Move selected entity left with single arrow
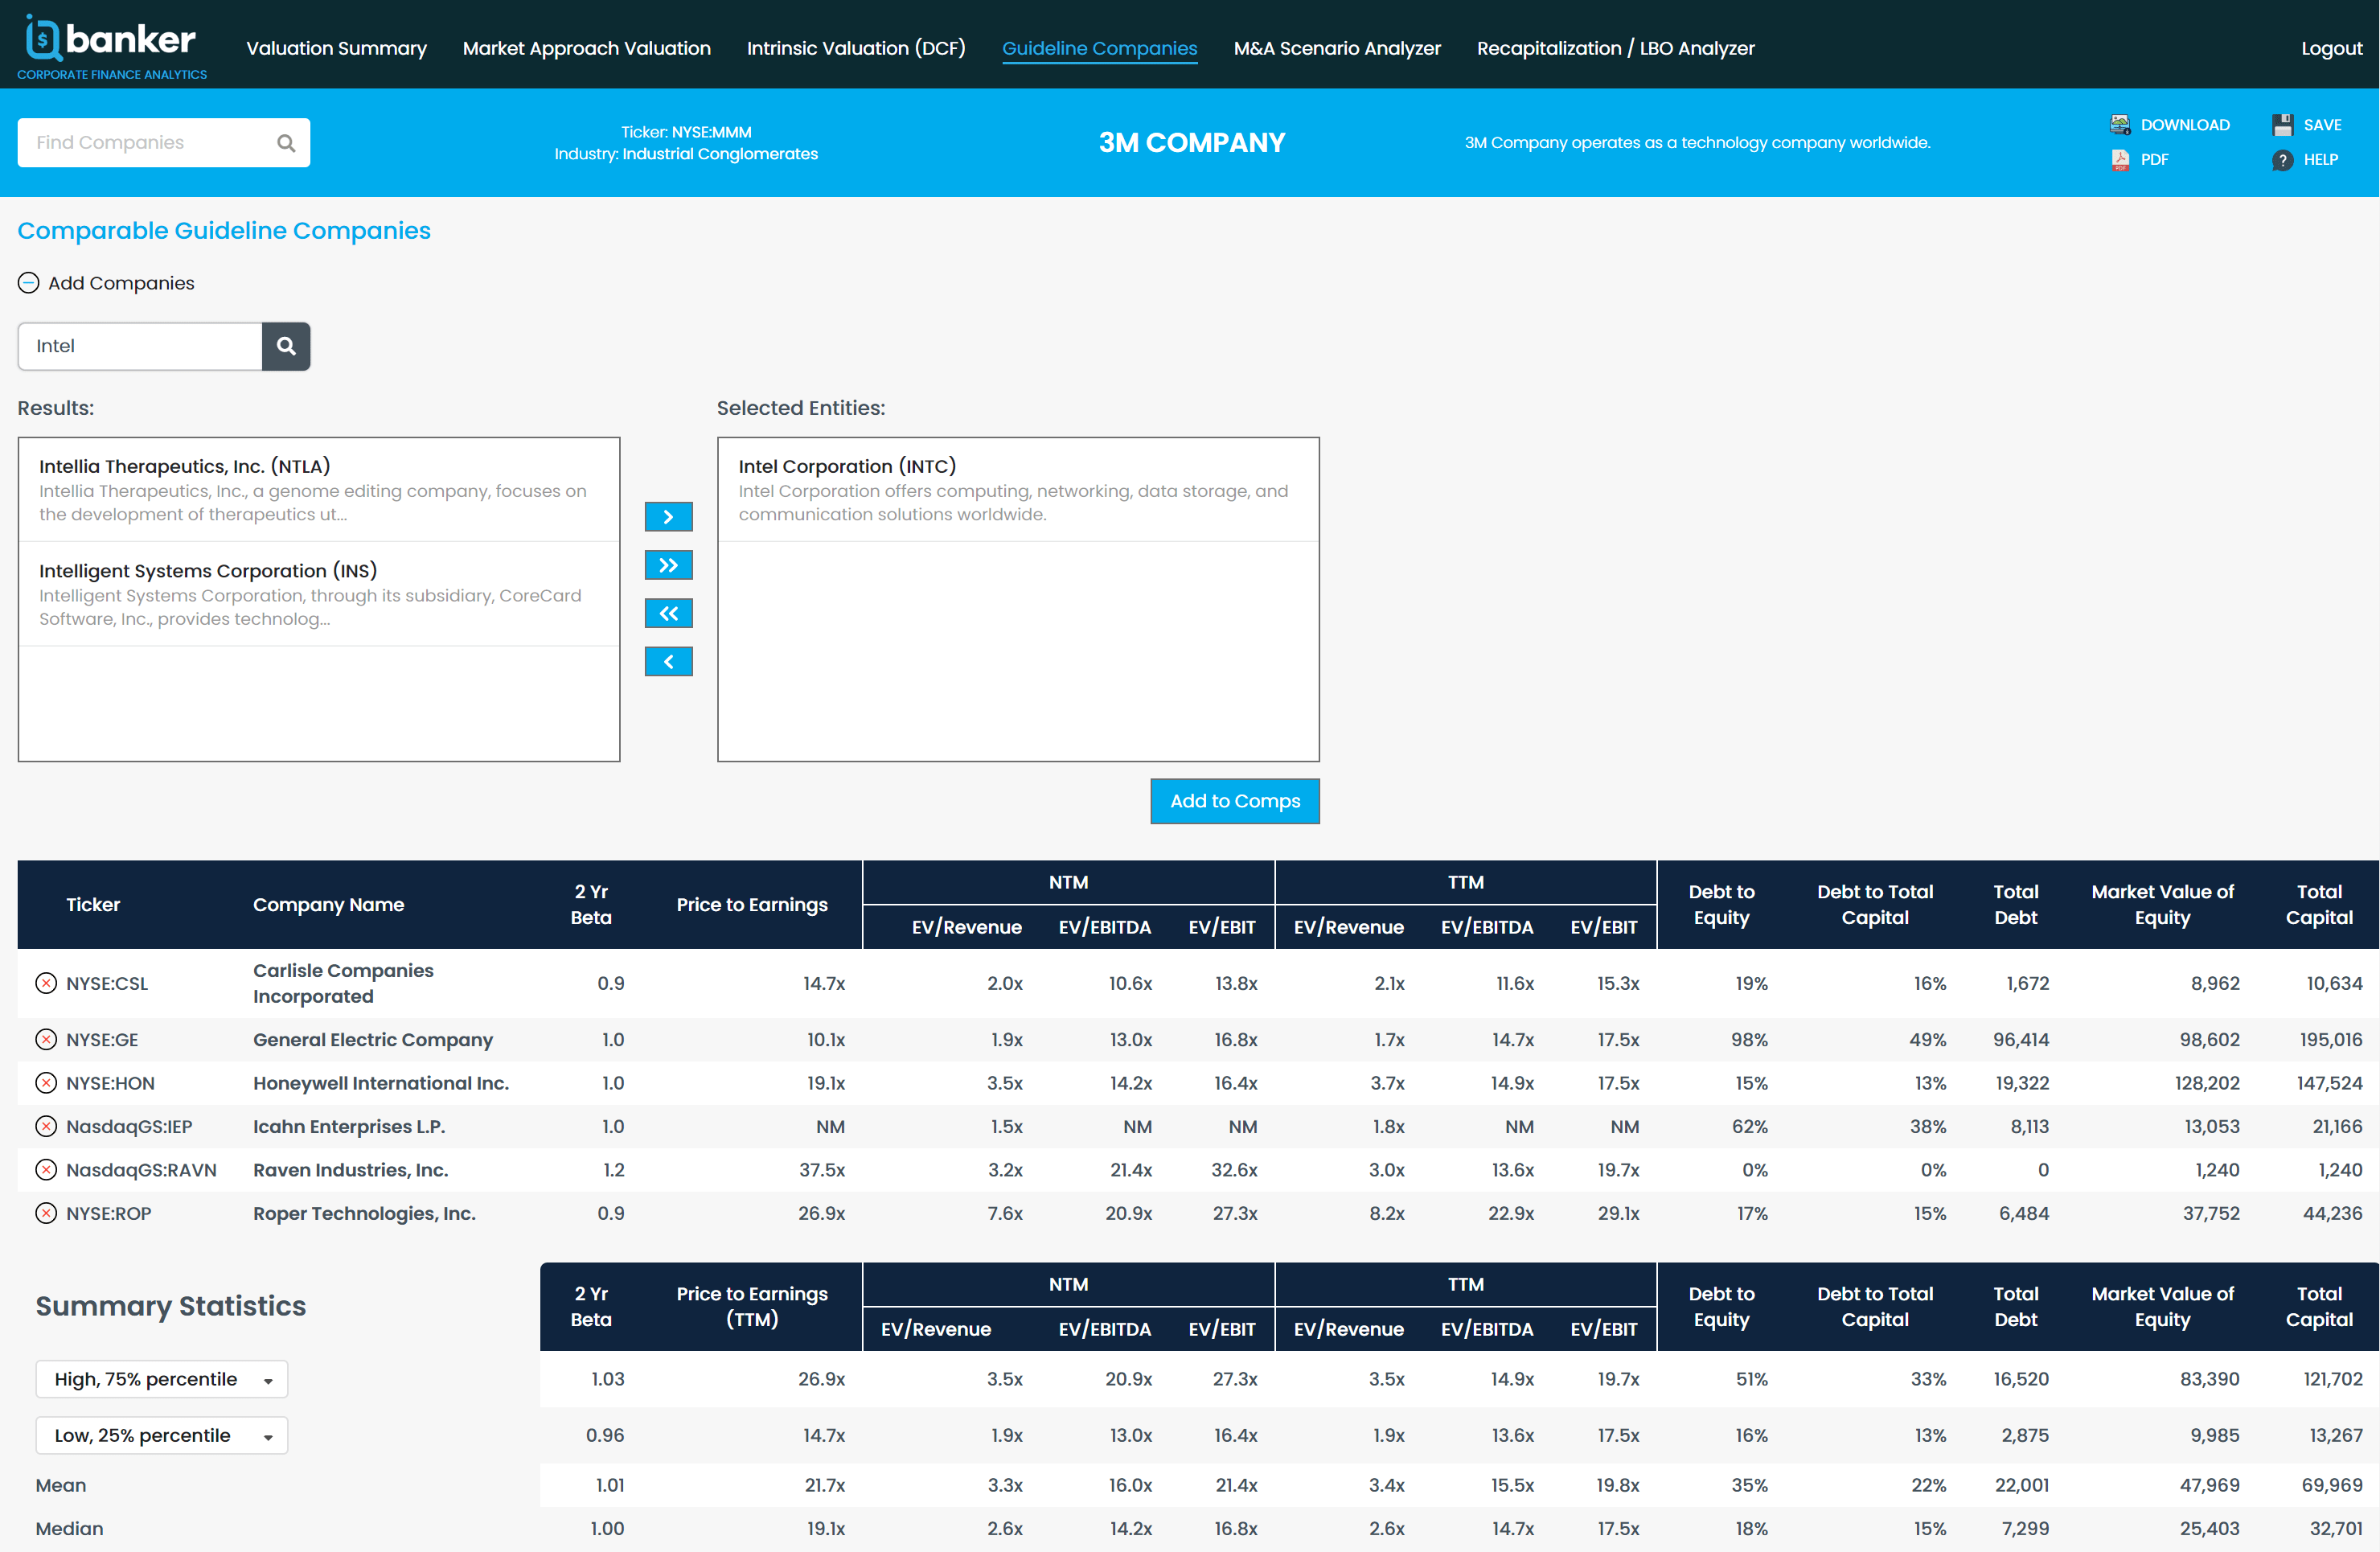 (668, 661)
